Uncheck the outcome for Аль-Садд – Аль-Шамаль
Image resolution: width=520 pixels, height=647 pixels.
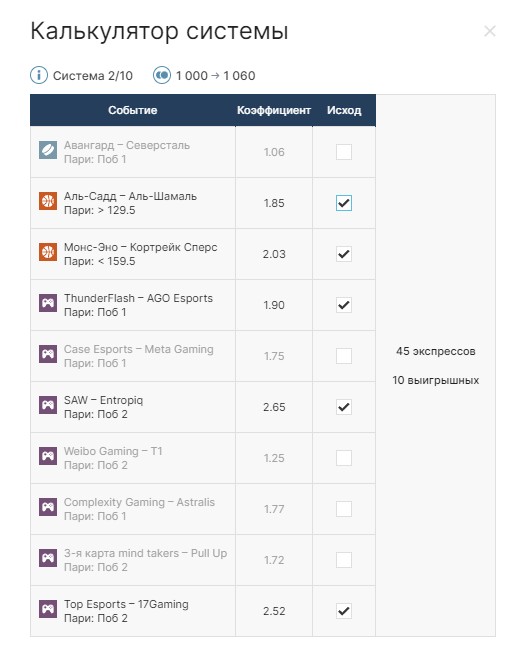(344, 203)
